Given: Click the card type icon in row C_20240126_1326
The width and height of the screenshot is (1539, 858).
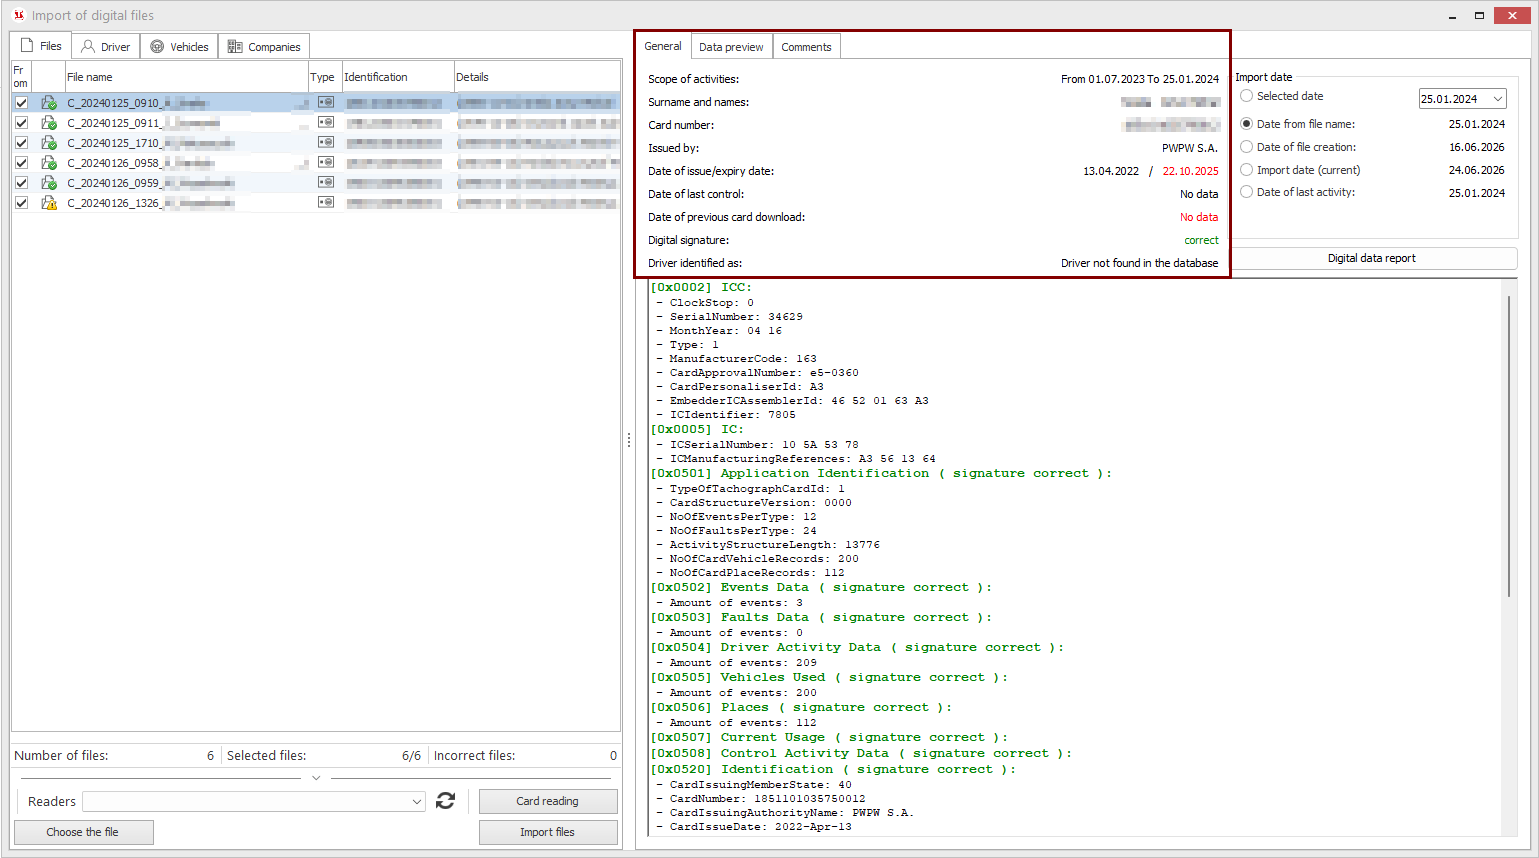Looking at the screenshot, I should pyautogui.click(x=325, y=202).
